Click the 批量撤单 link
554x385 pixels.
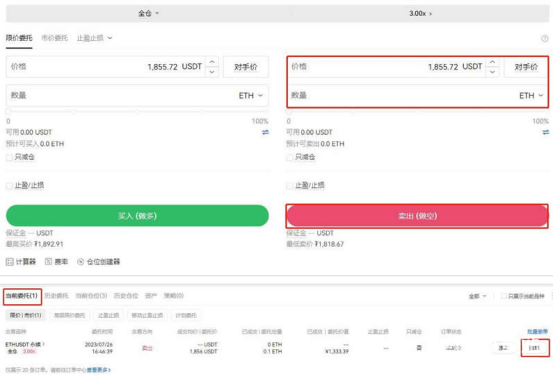pyautogui.click(x=537, y=331)
